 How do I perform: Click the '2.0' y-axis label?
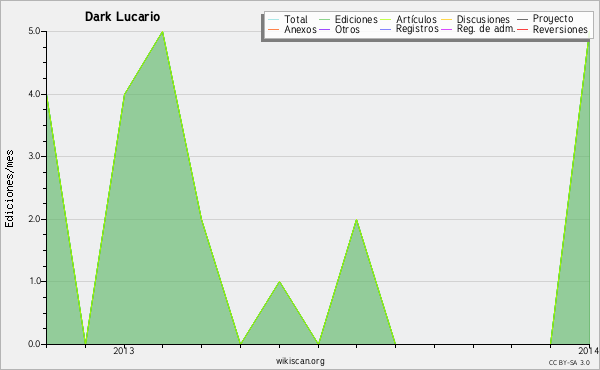pyautogui.click(x=34, y=219)
